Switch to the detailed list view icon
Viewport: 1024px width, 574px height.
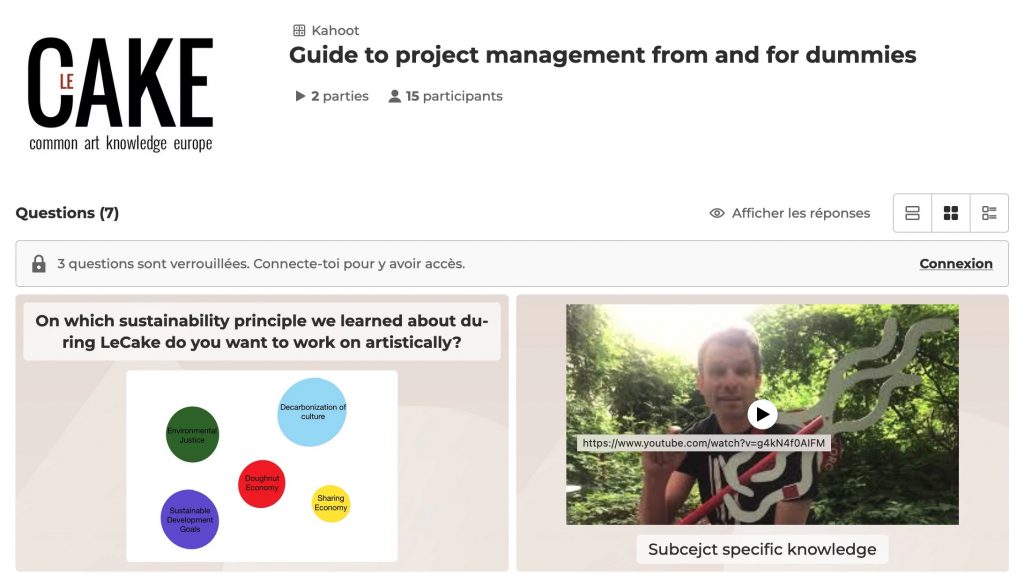[x=989, y=213]
